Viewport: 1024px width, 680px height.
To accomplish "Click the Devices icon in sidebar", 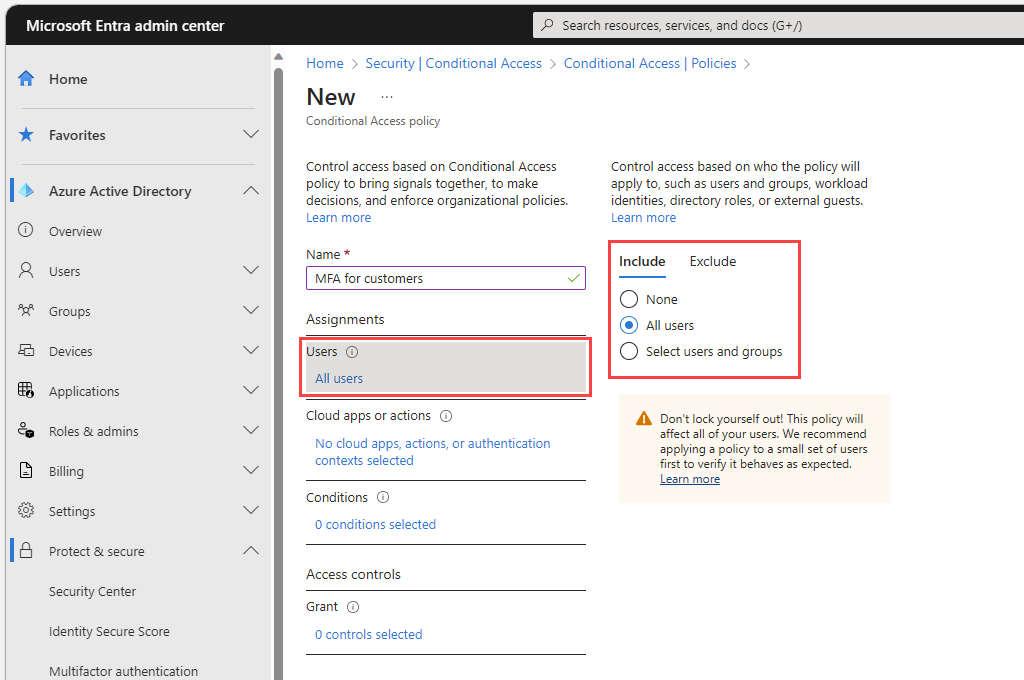I will point(26,350).
